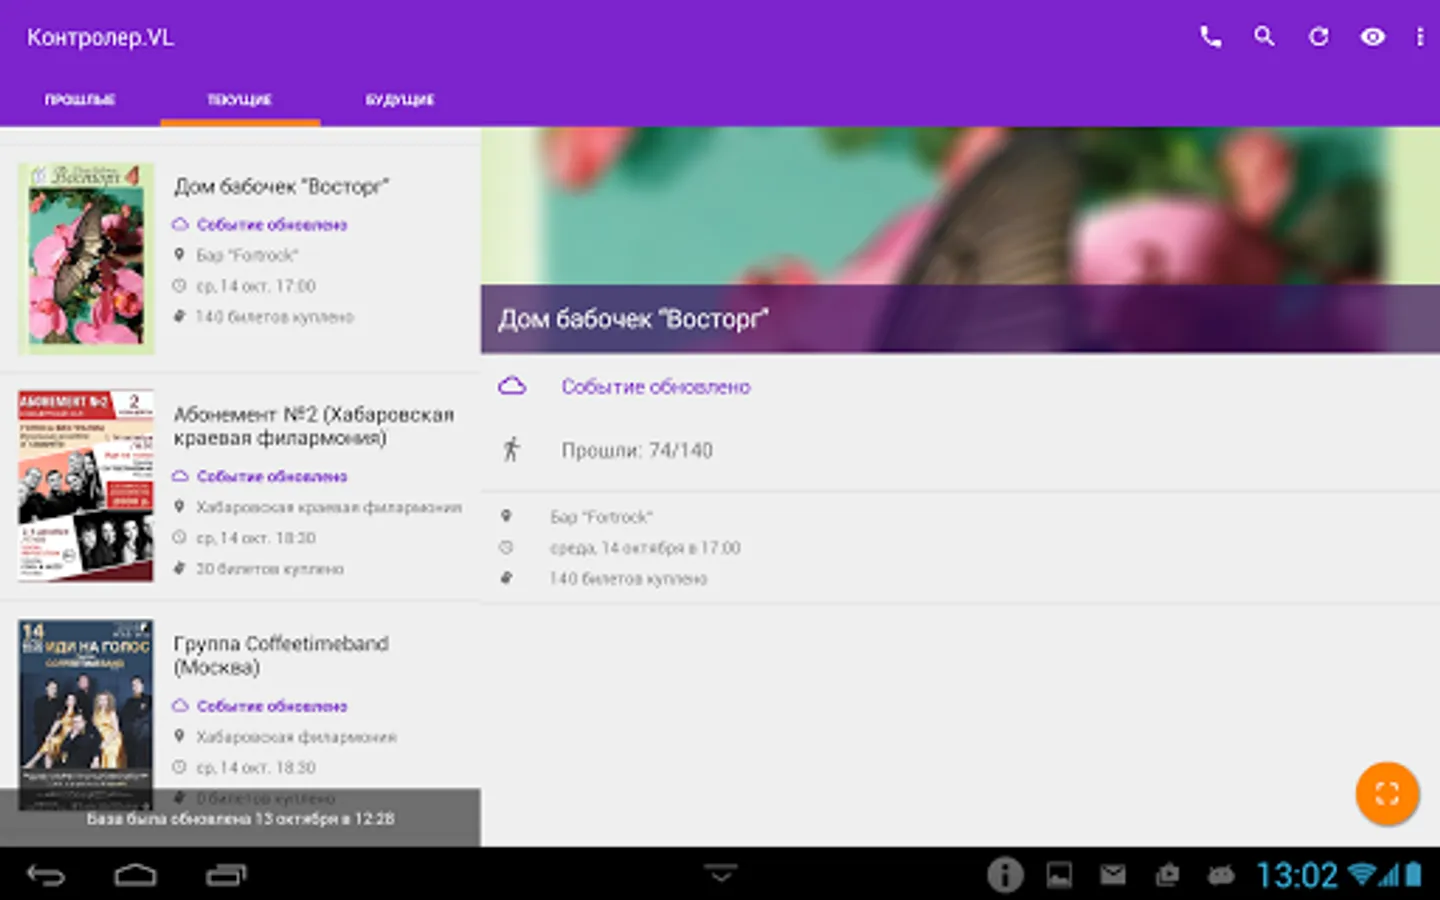This screenshot has width=1440, height=900.
Task: Open the three-dot overflow menu
Action: [1420, 37]
